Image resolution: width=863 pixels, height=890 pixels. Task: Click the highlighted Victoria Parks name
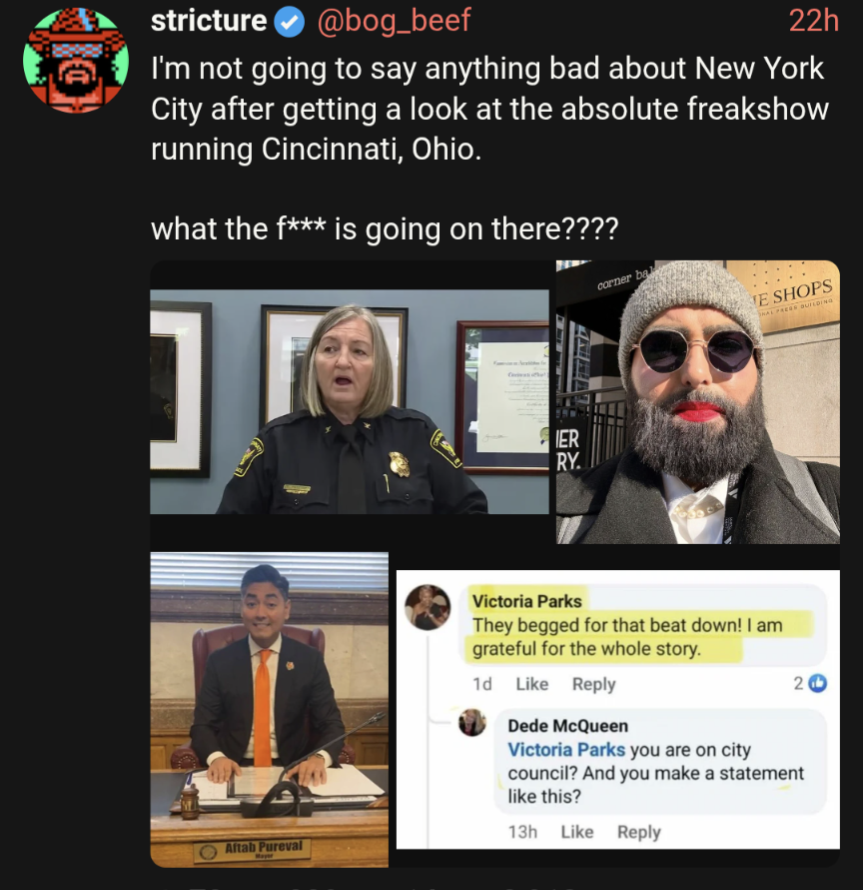pos(527,601)
